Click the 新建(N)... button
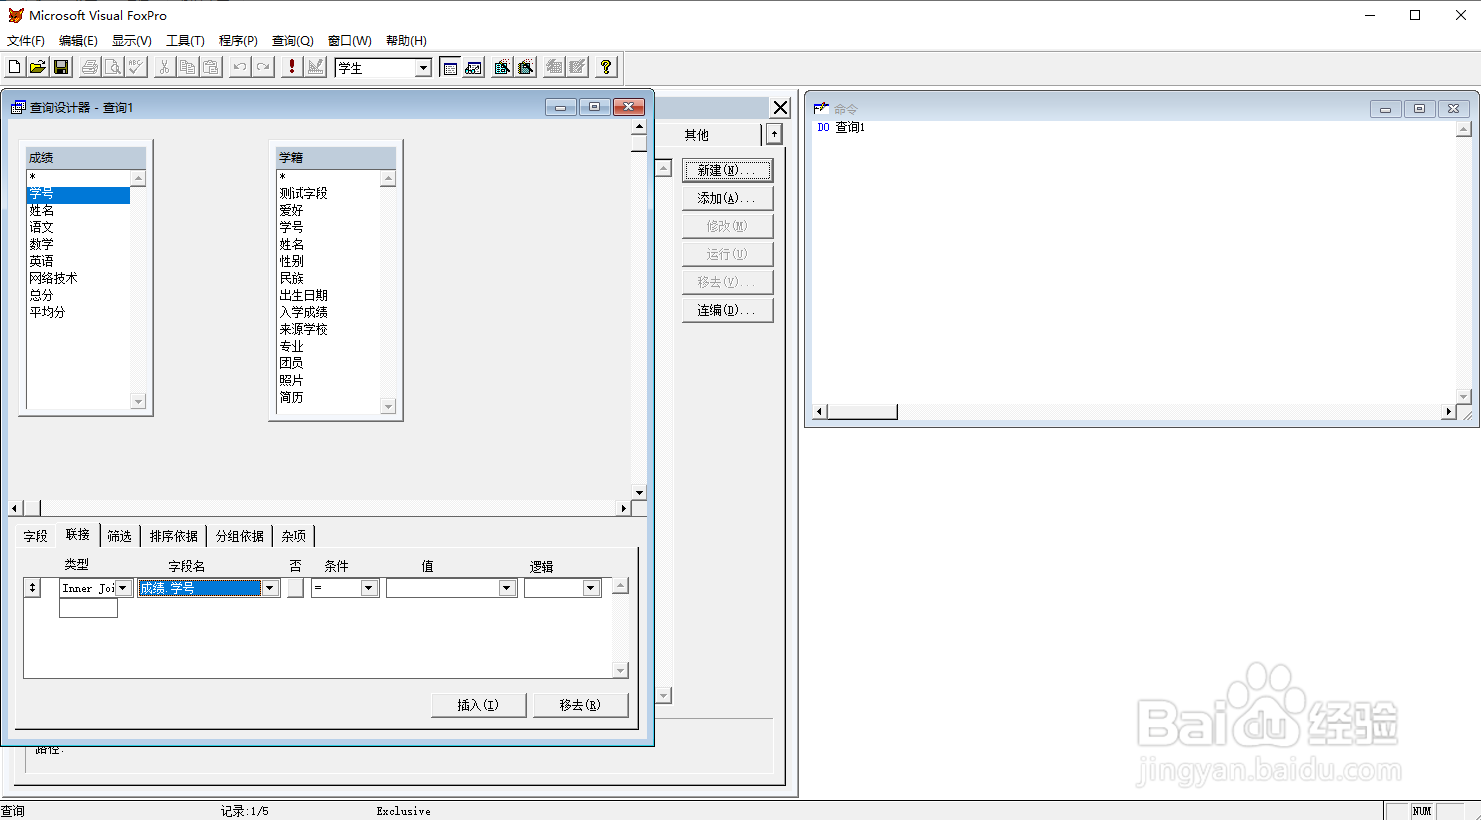The height and width of the screenshot is (820, 1481). (728, 170)
